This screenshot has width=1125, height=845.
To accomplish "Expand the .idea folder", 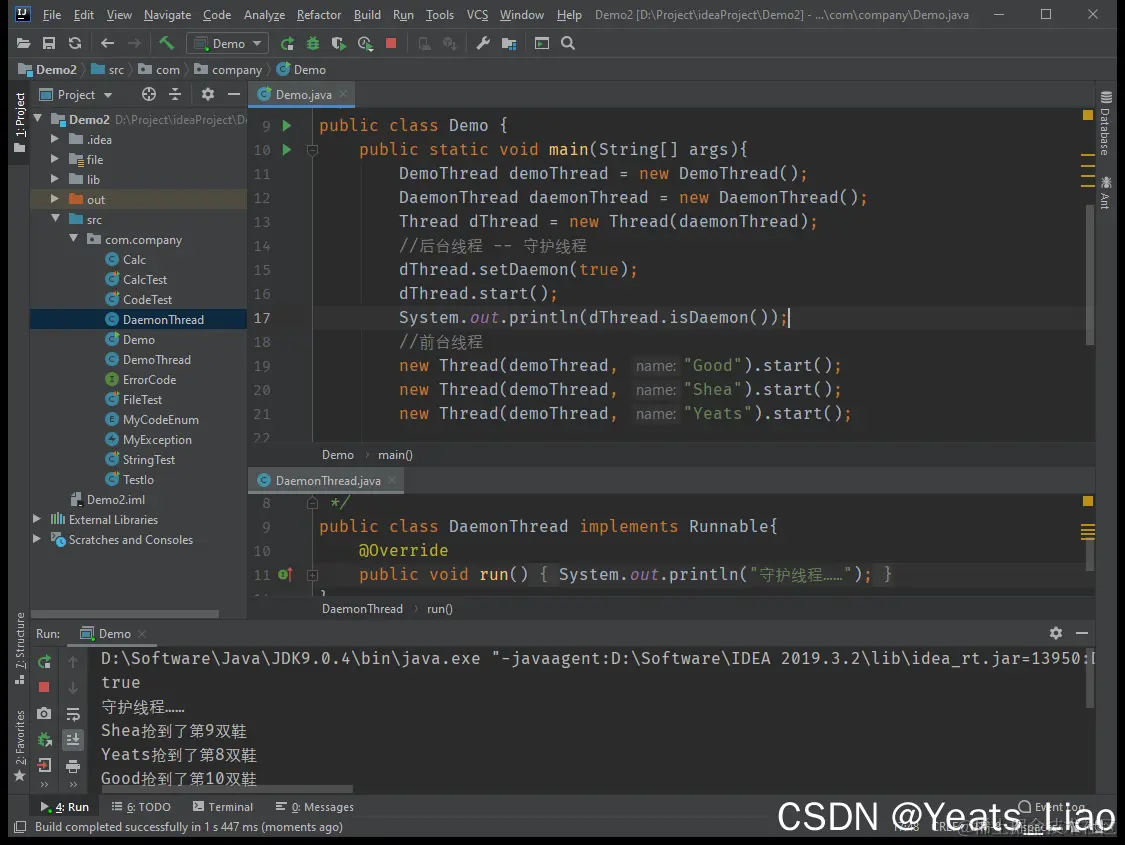I will tap(55, 138).
